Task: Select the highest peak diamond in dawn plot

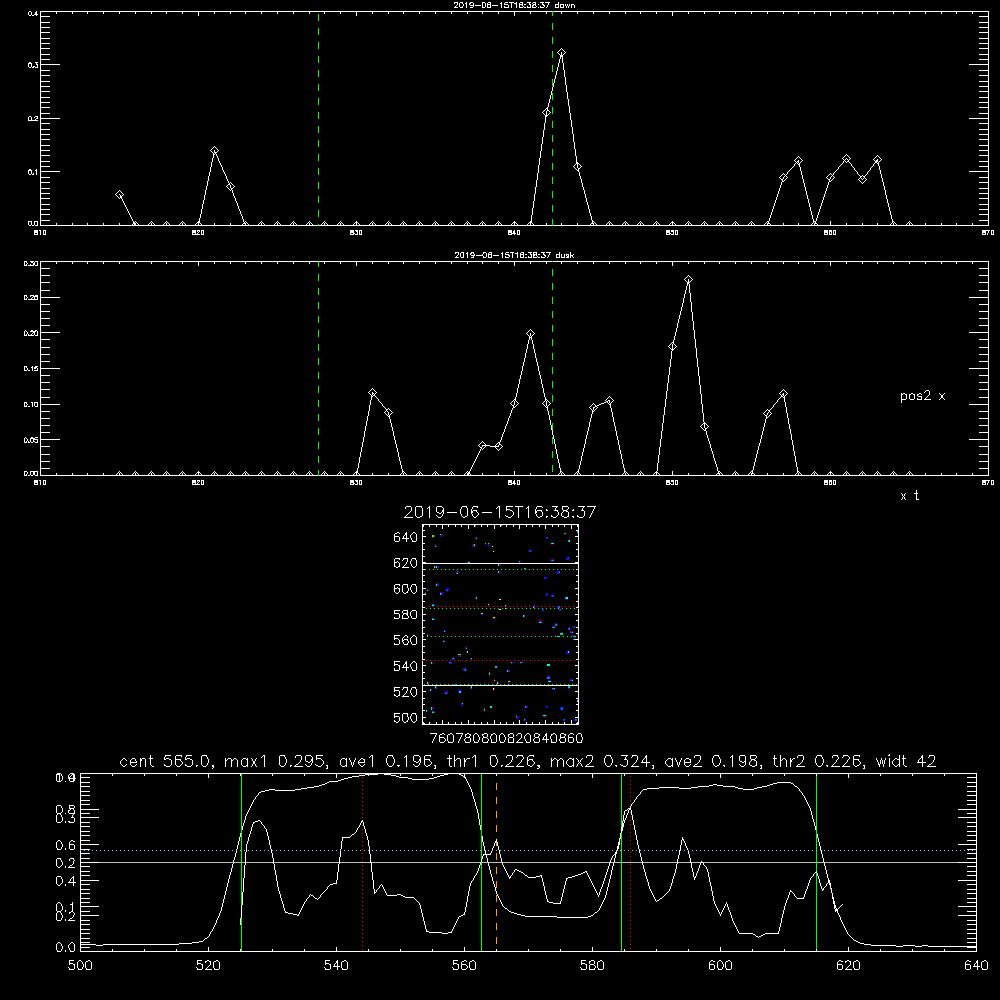Action: coord(561,53)
